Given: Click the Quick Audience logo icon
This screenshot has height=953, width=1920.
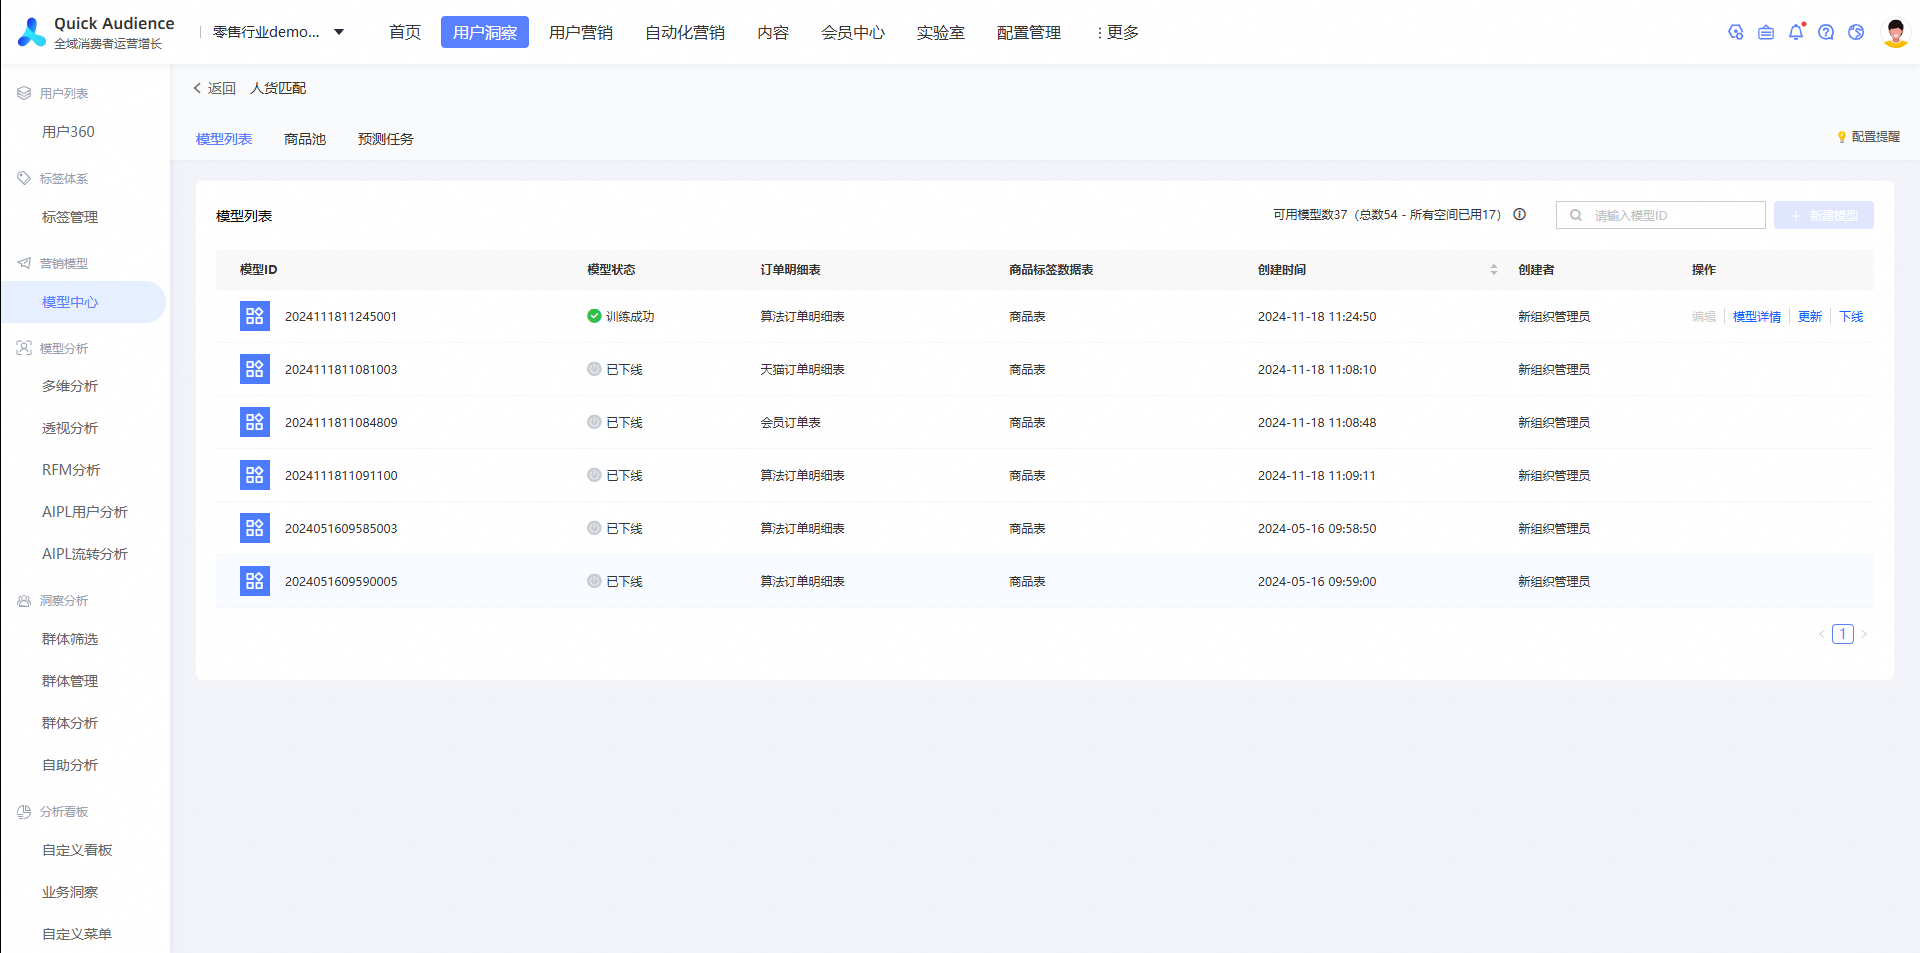Looking at the screenshot, I should coord(32,32).
